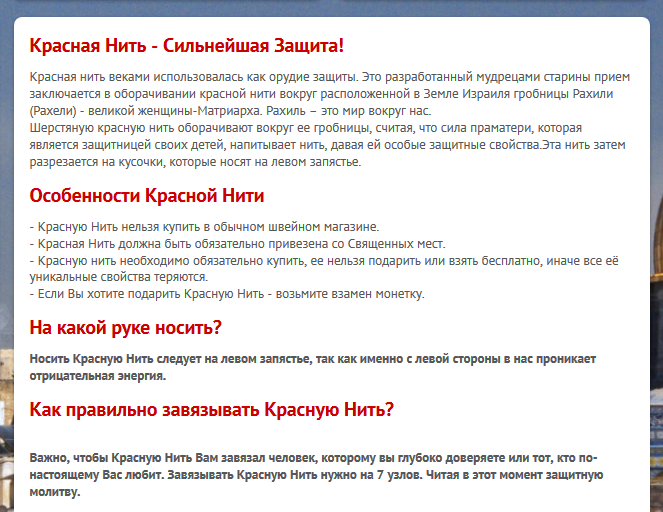Image resolution: width=663 pixels, height=512 pixels.
Task: Click line starting 'Шерстяную красную нить оборачивают'
Action: [306, 128]
